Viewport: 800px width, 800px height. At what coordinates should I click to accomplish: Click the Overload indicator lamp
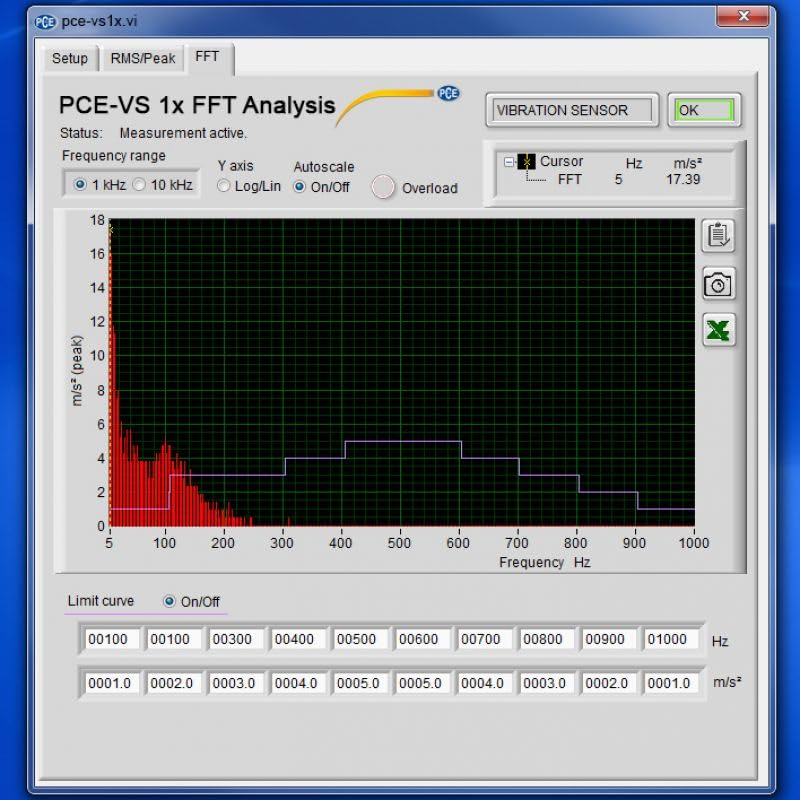(x=383, y=188)
